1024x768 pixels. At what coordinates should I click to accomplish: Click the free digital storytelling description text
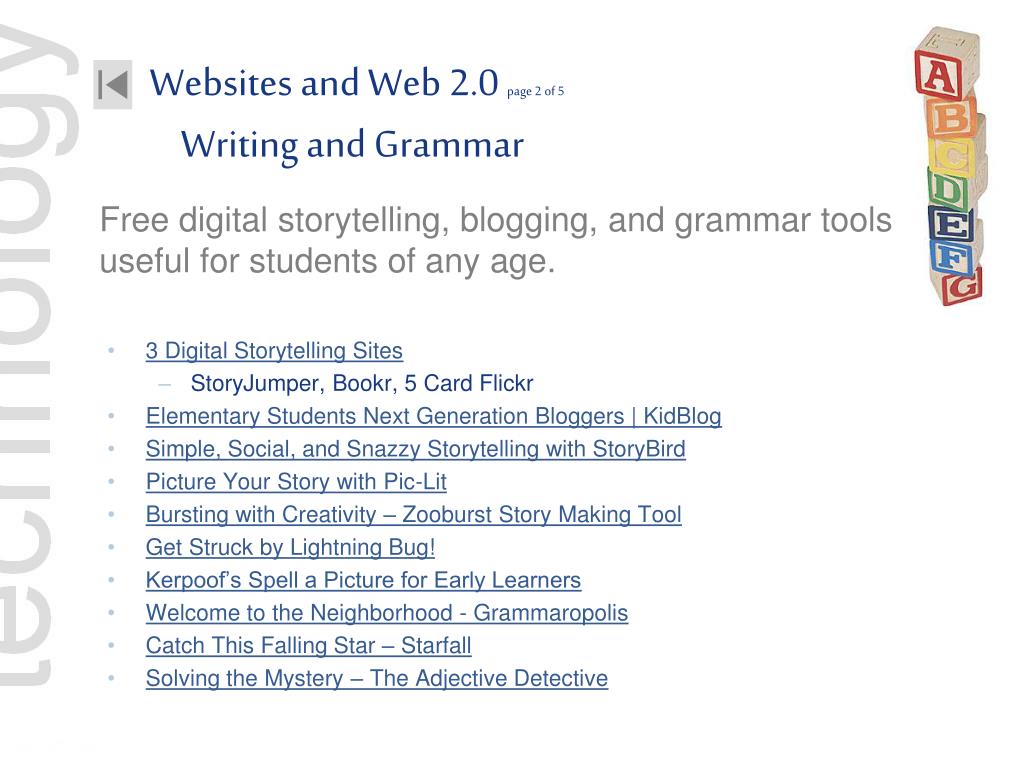tap(496, 240)
